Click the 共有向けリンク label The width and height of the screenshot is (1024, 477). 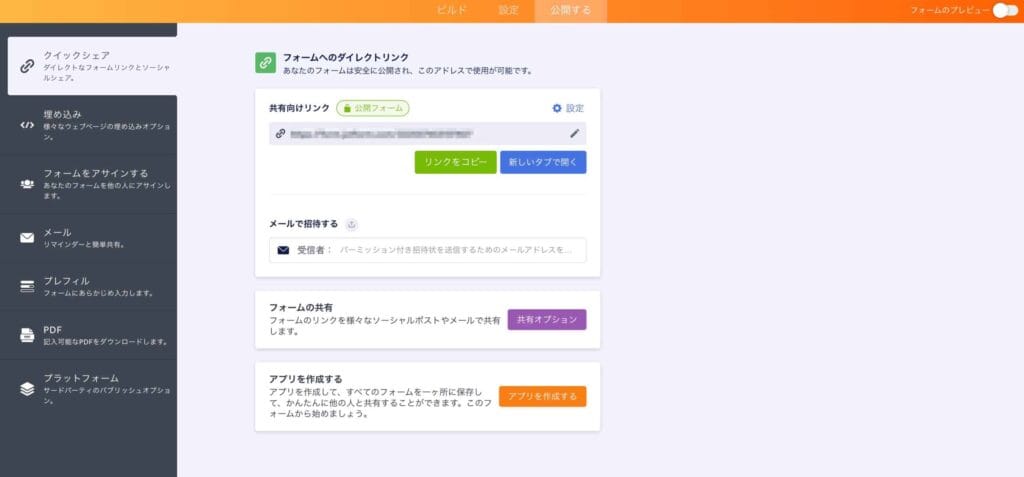coord(299,108)
